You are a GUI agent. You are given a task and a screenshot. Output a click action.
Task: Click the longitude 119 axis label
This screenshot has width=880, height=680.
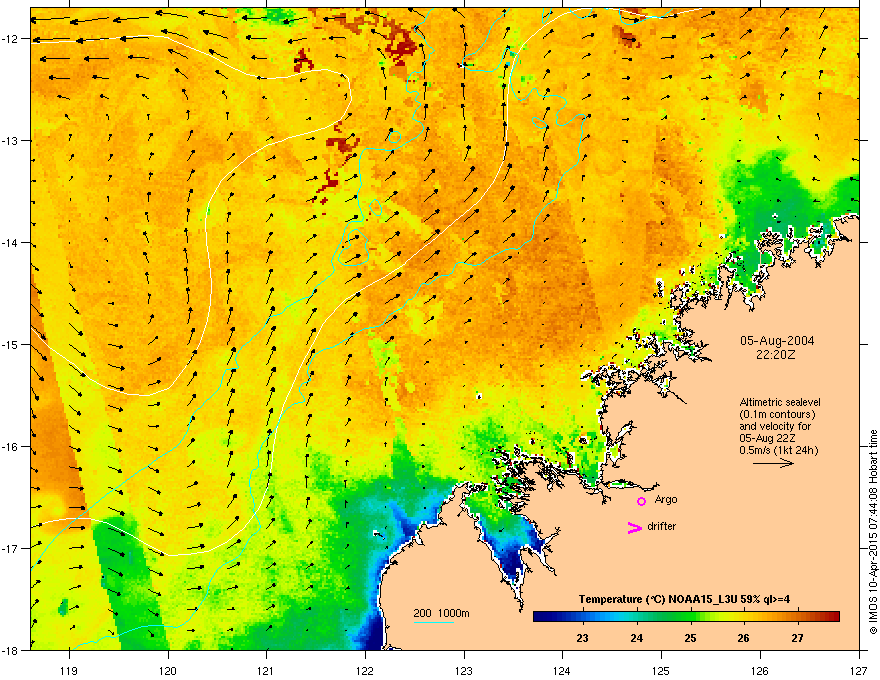click(70, 670)
